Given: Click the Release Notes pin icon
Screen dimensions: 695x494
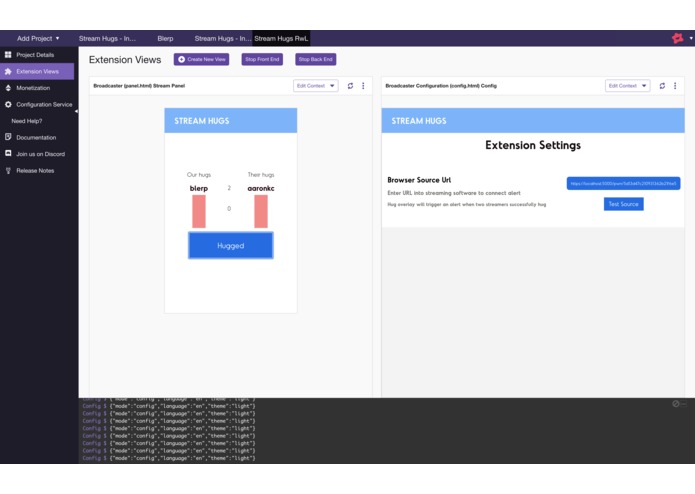Looking at the screenshot, I should 8,171.
